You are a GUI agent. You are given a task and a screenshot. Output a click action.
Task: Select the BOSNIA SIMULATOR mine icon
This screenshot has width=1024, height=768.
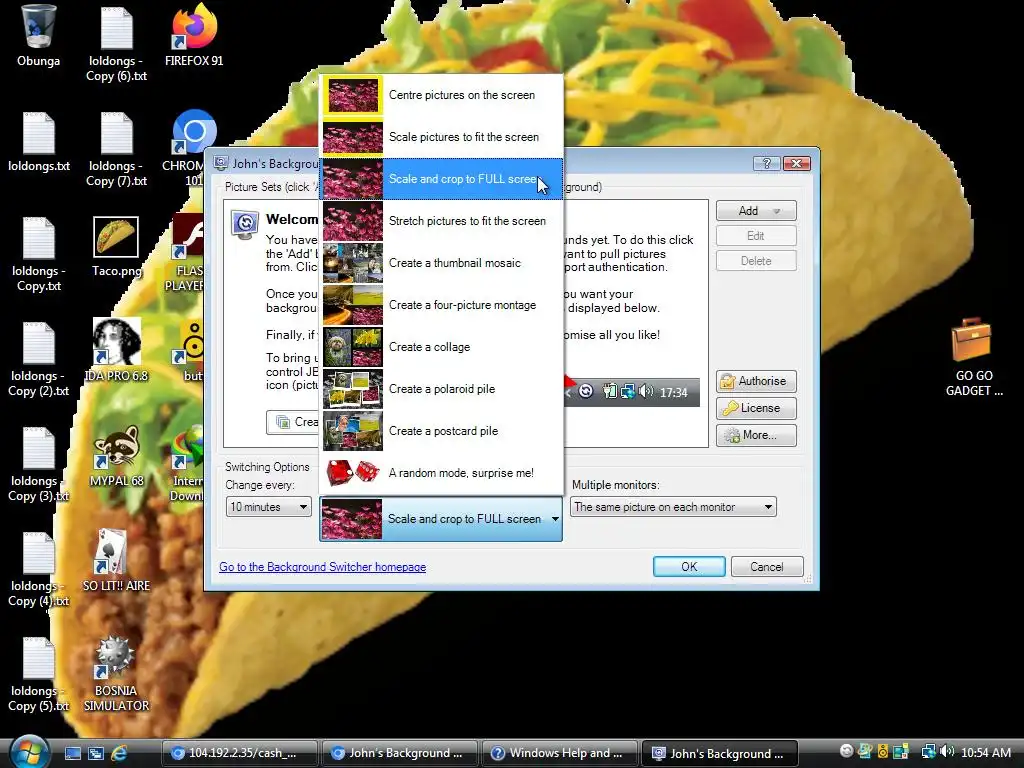click(116, 673)
